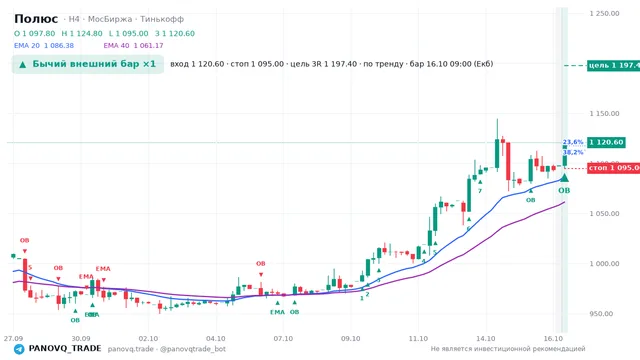This screenshot has width=640, height=360.
Task: Click the '16.10' date axis label
Action: 553,339
